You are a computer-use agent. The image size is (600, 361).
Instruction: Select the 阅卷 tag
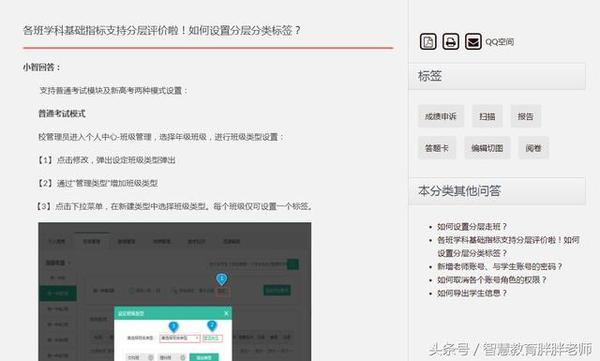click(x=533, y=148)
